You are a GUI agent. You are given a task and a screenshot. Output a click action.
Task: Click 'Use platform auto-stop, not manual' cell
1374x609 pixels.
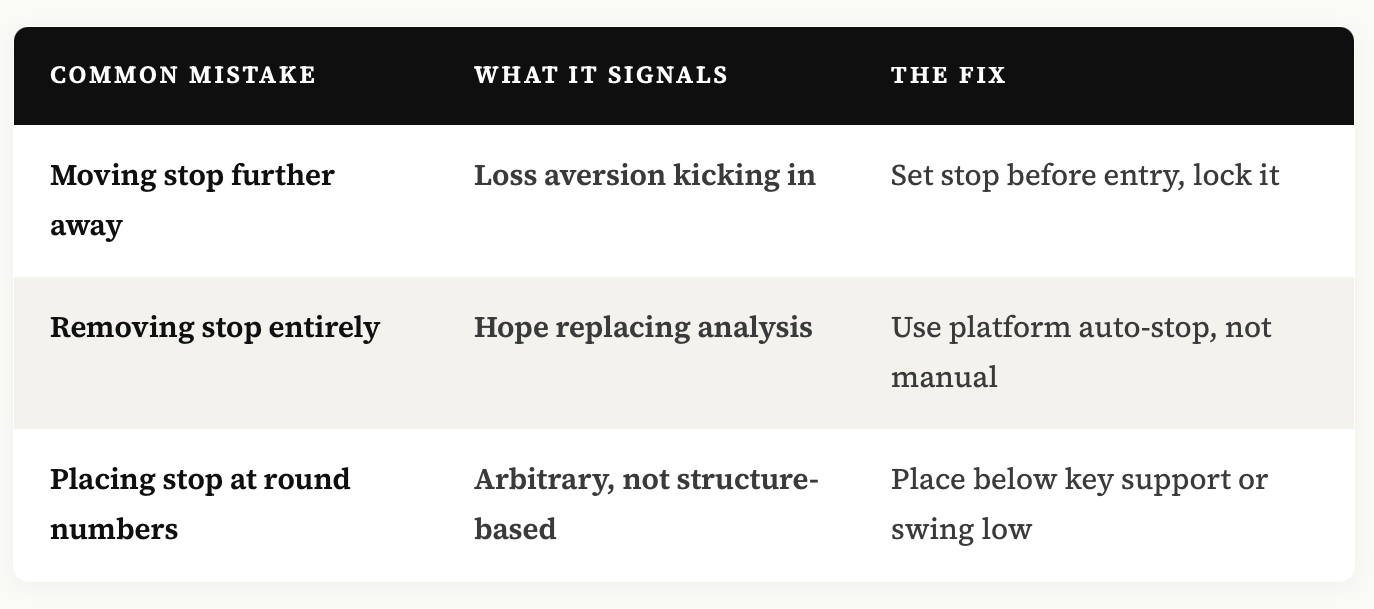point(1081,352)
